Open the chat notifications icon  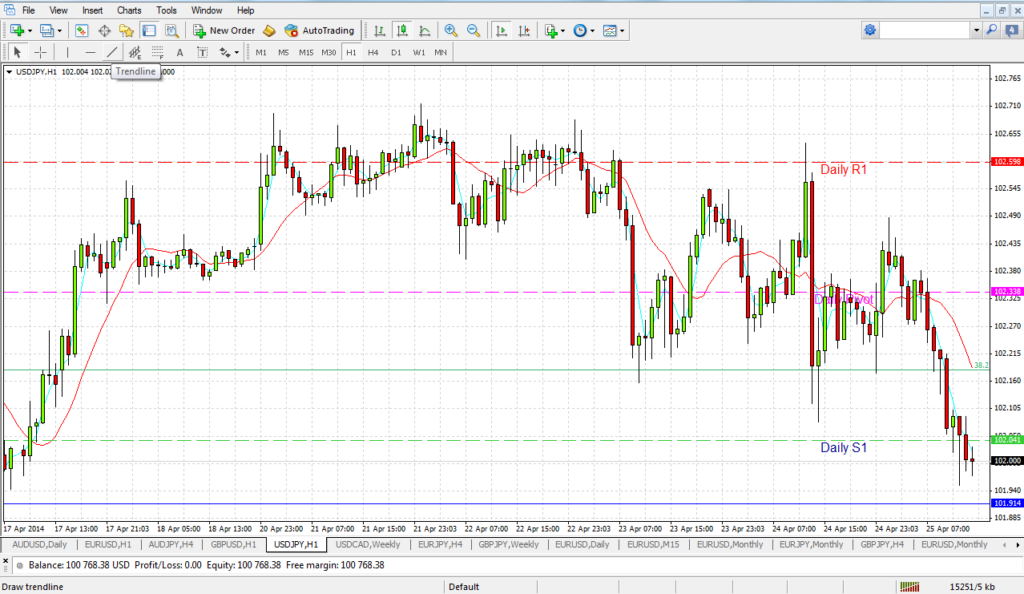pyautogui.click(x=1012, y=30)
